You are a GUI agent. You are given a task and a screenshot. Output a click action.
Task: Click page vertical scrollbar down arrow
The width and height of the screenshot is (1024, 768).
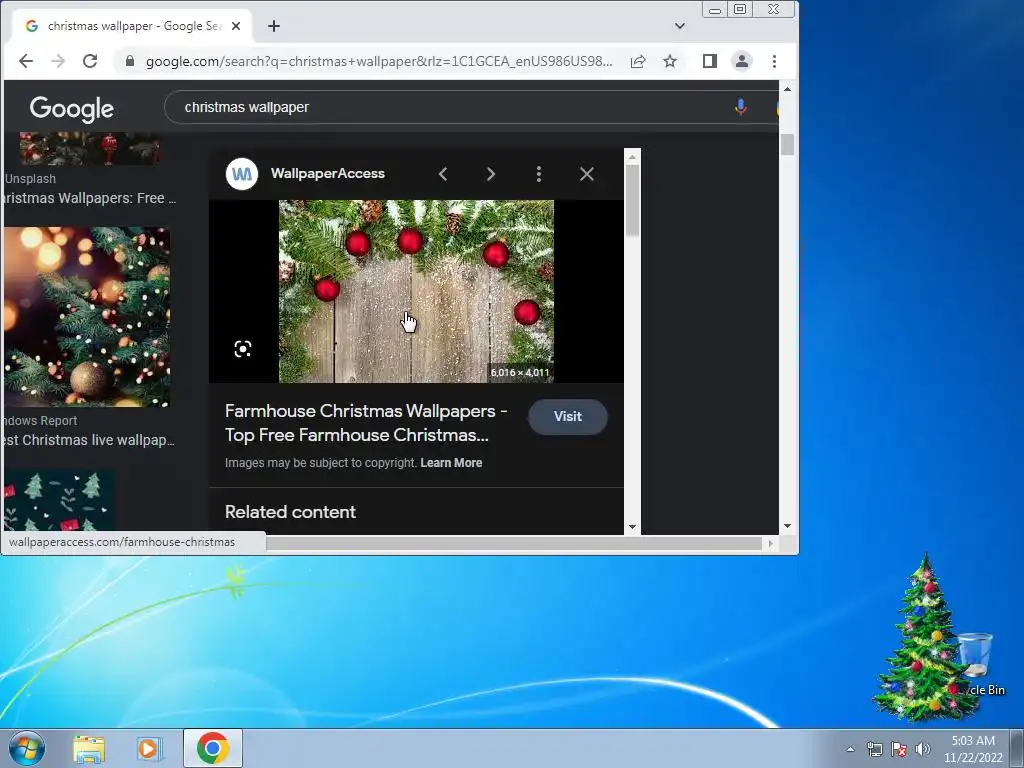pos(787,526)
